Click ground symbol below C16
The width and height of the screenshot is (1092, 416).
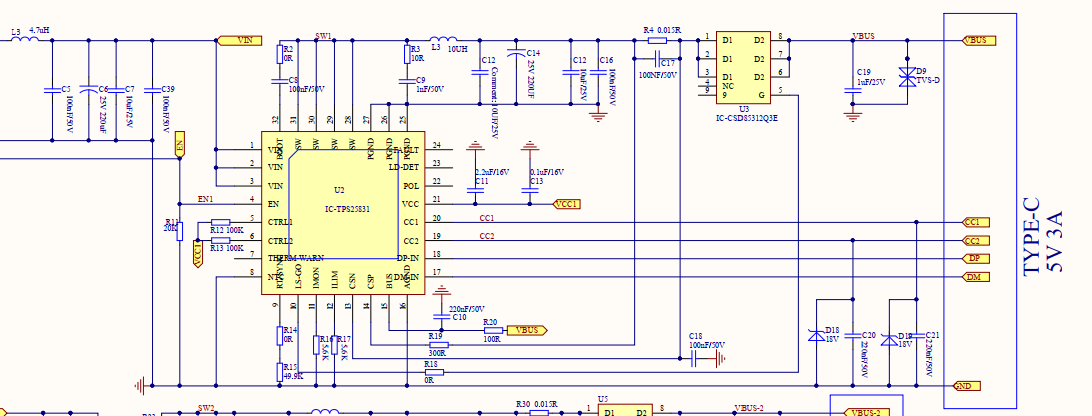coord(597,116)
